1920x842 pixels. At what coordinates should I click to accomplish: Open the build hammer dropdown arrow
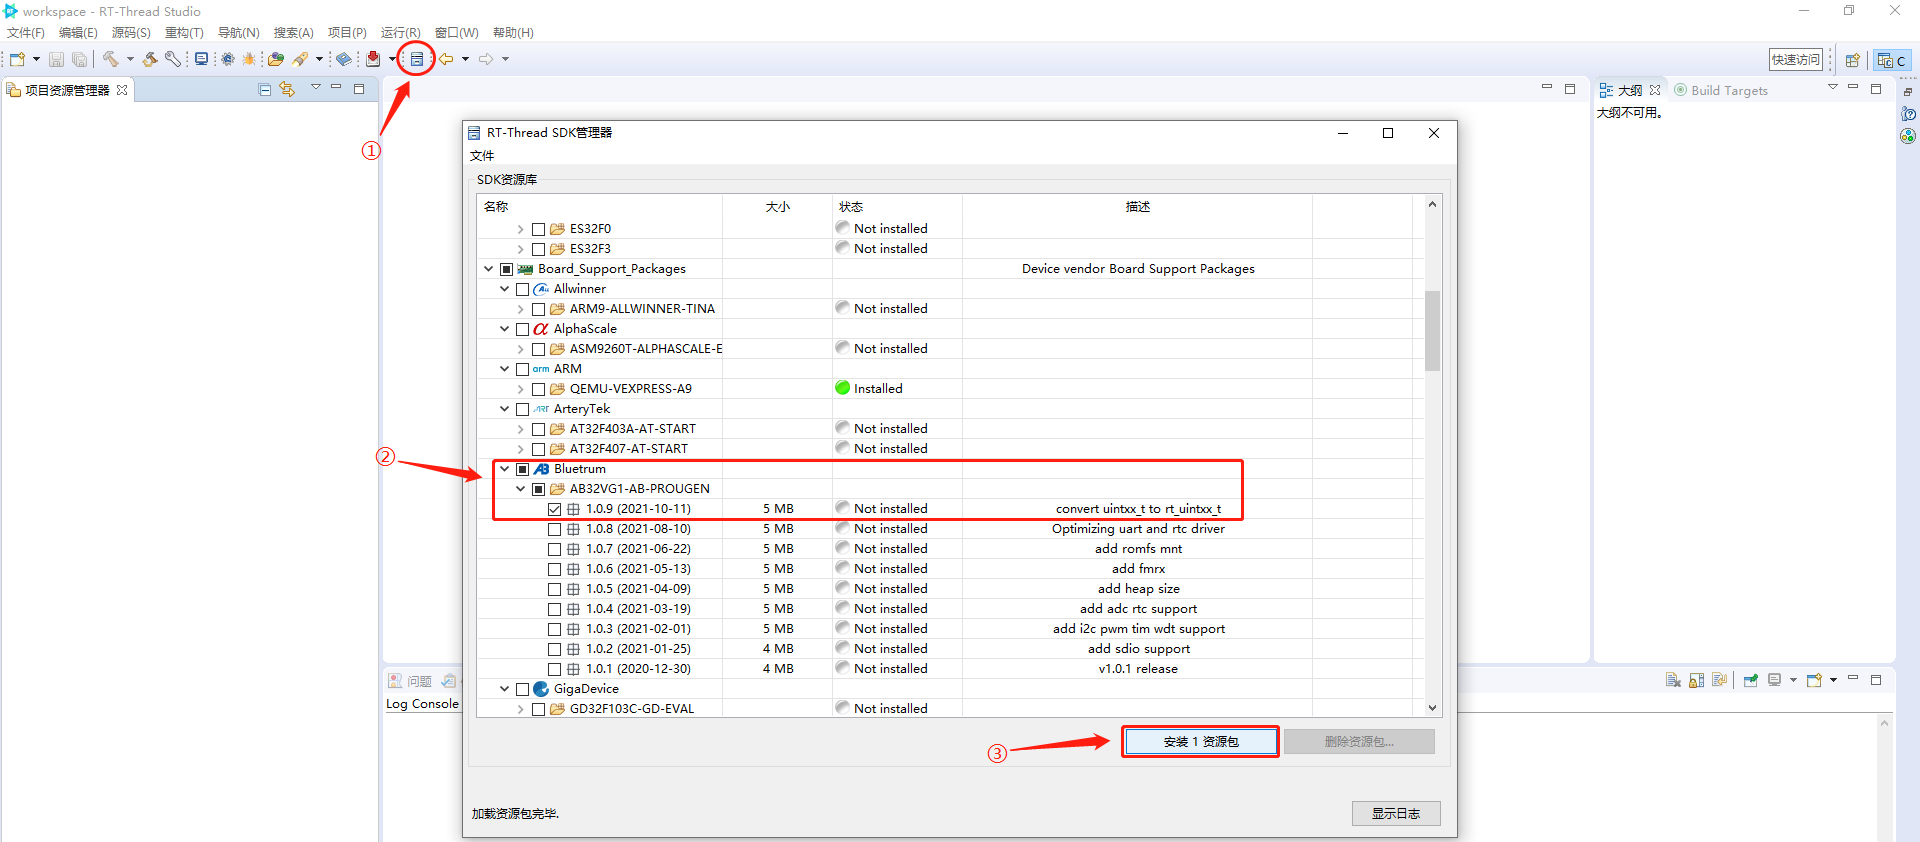(x=130, y=59)
